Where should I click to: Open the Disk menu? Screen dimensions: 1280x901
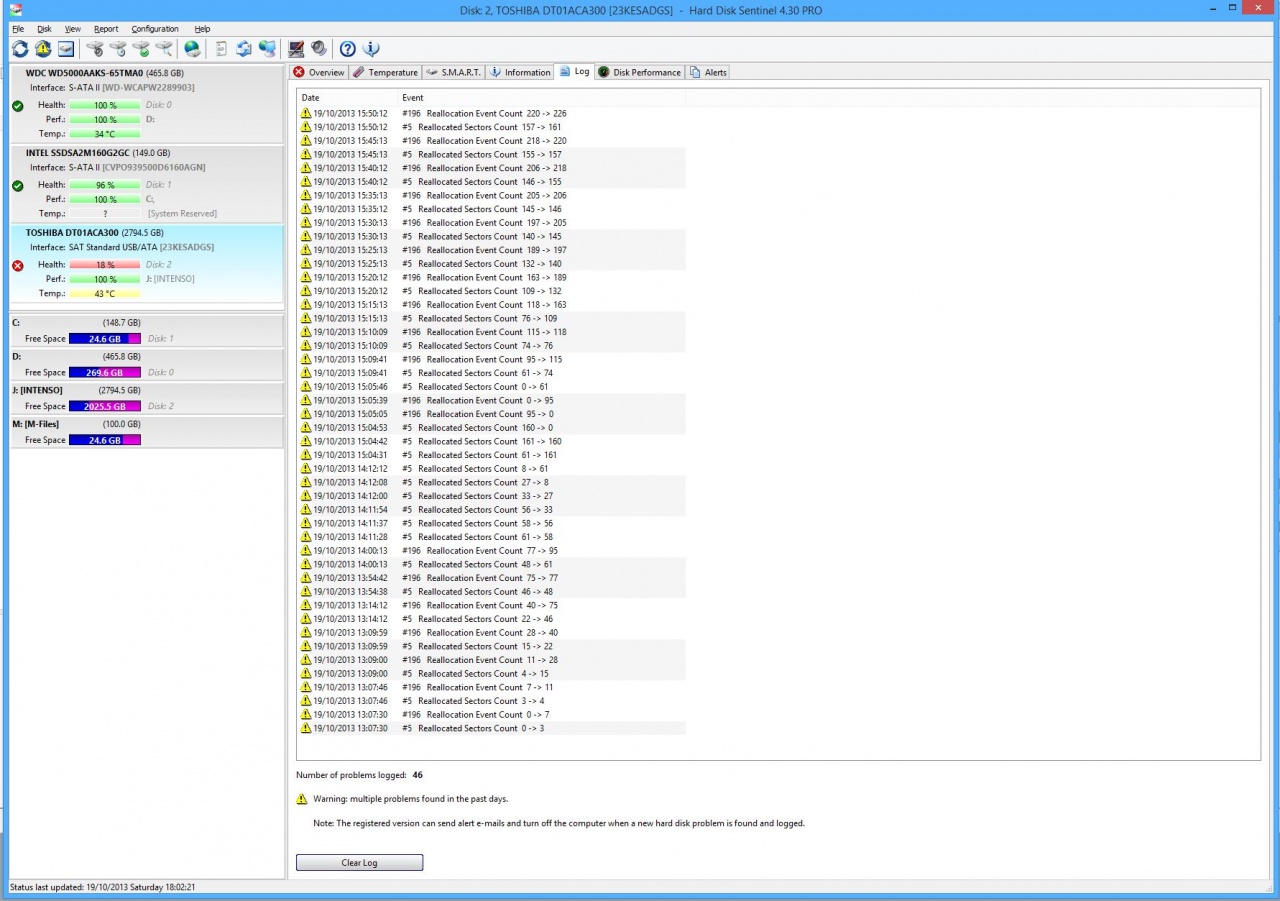(44, 29)
